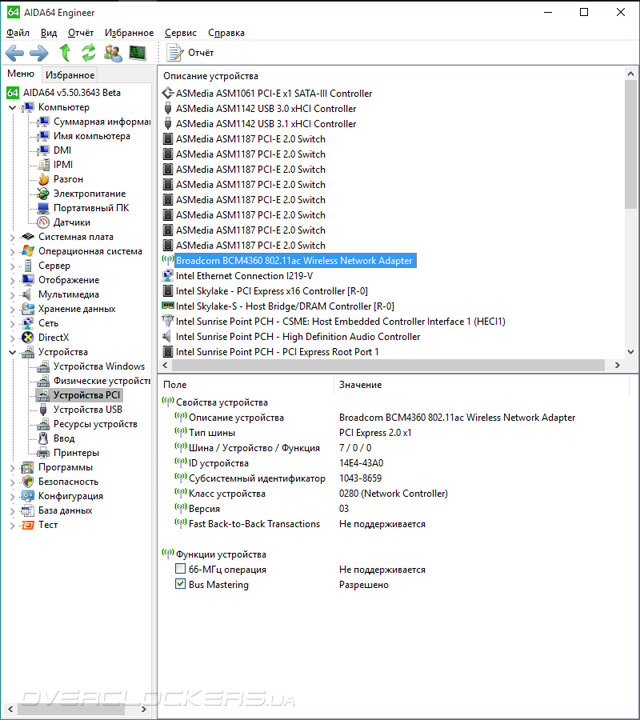Open the Отчёт report button
The height and width of the screenshot is (720, 640).
(x=190, y=53)
